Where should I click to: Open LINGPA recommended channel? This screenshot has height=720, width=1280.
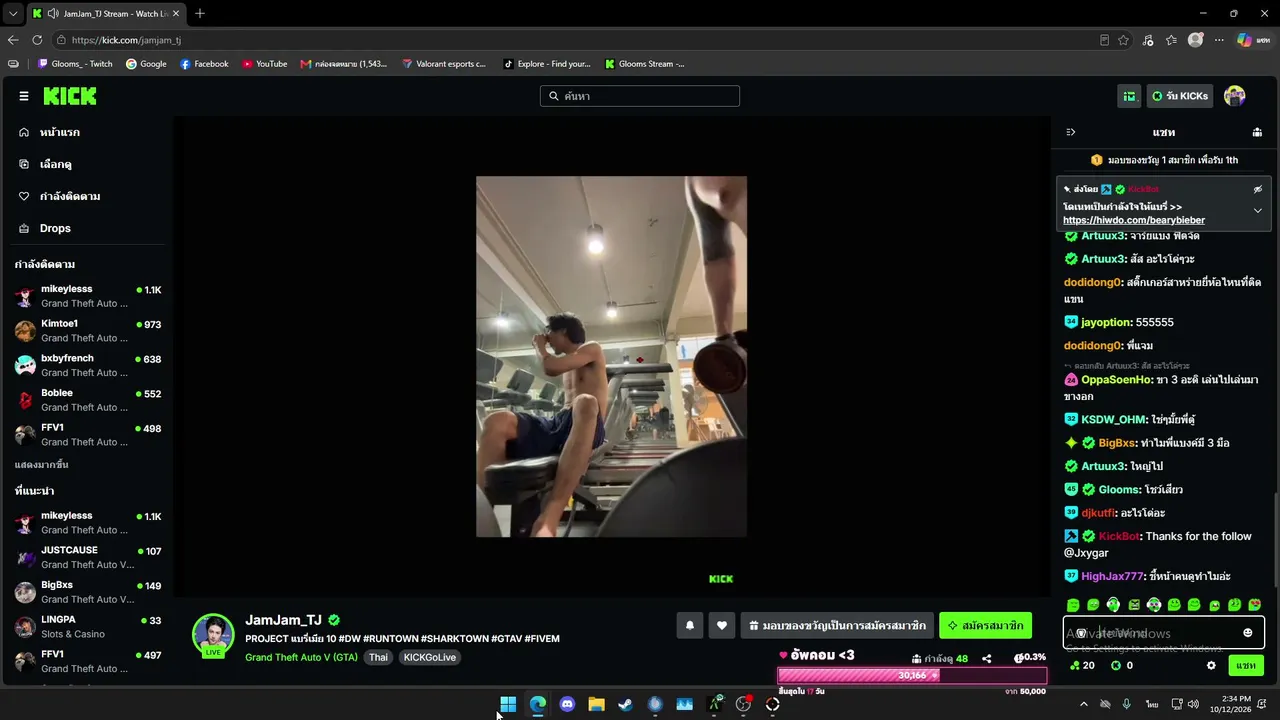[88, 627]
